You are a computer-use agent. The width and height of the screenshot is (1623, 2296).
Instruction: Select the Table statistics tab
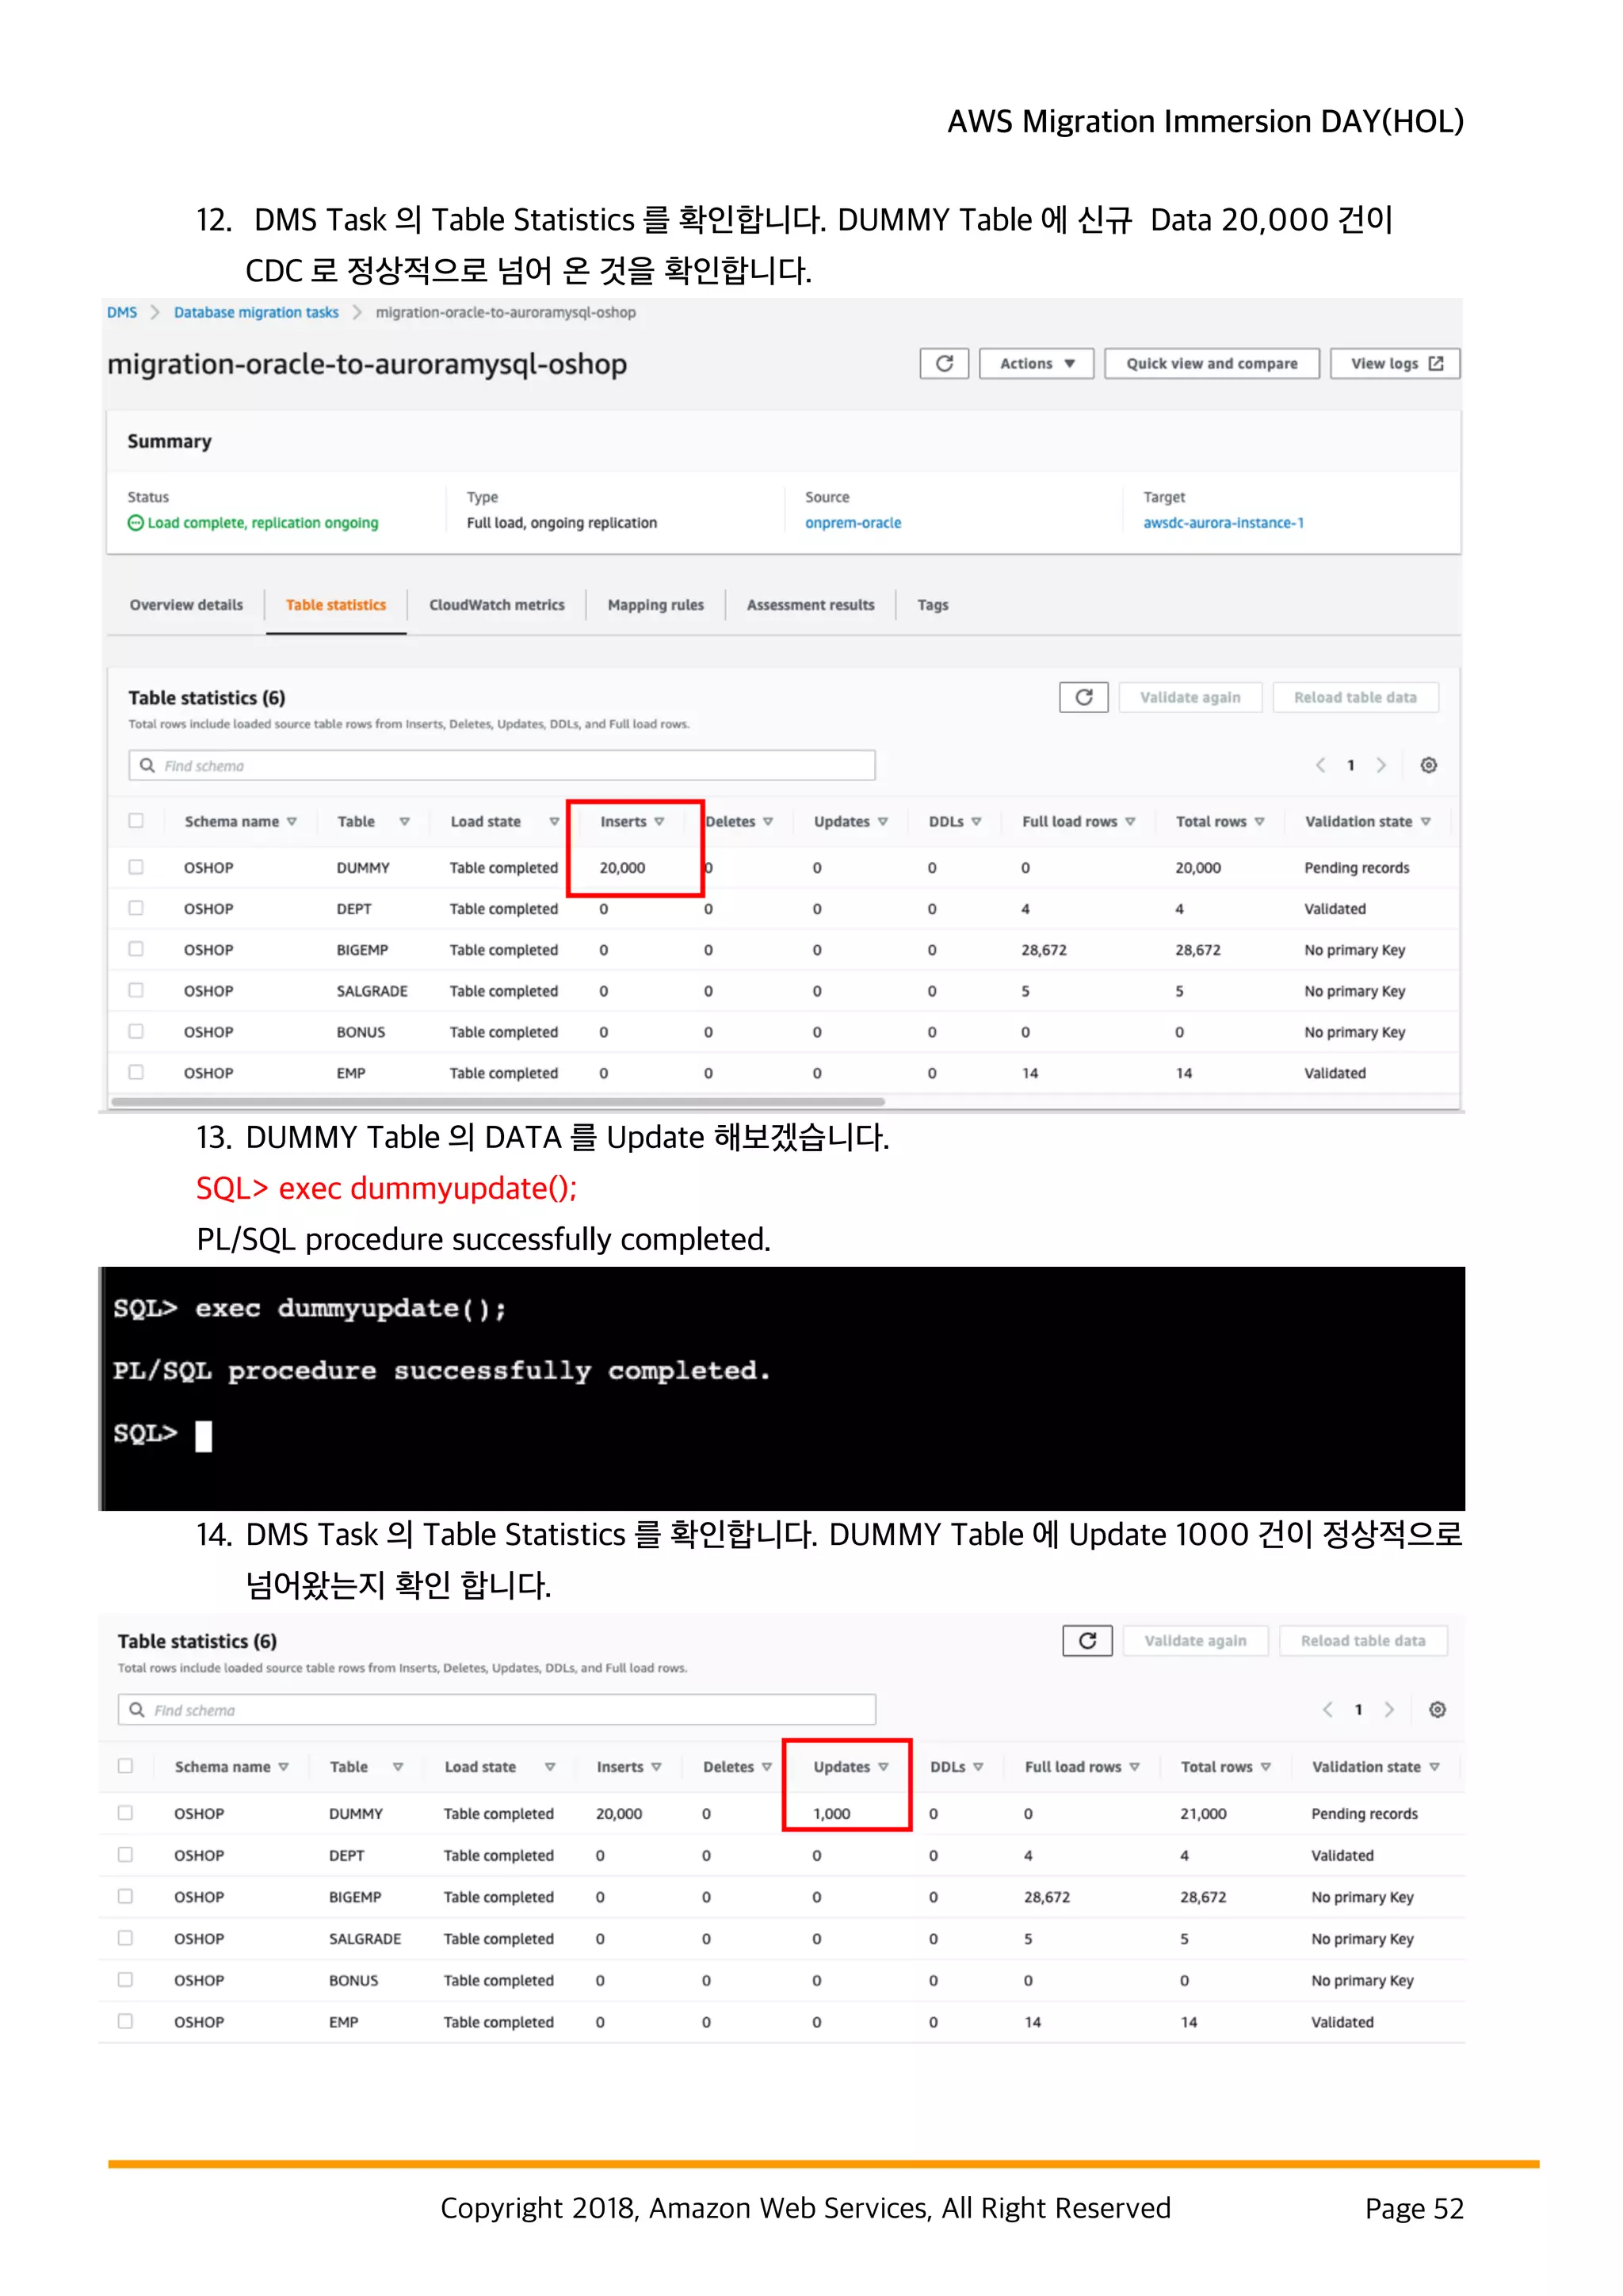[336, 605]
